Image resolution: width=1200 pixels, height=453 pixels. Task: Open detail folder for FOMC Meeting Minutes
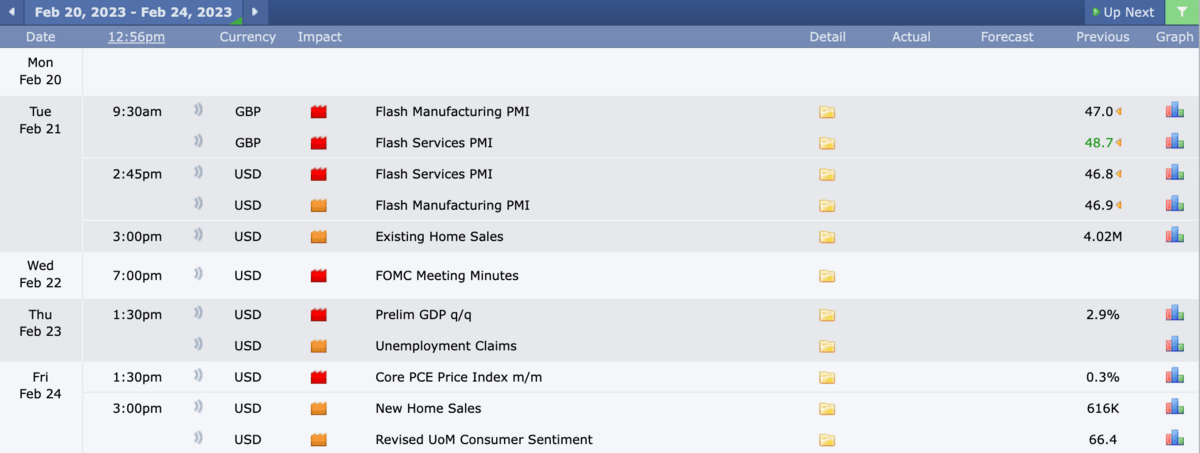pyautogui.click(x=827, y=276)
